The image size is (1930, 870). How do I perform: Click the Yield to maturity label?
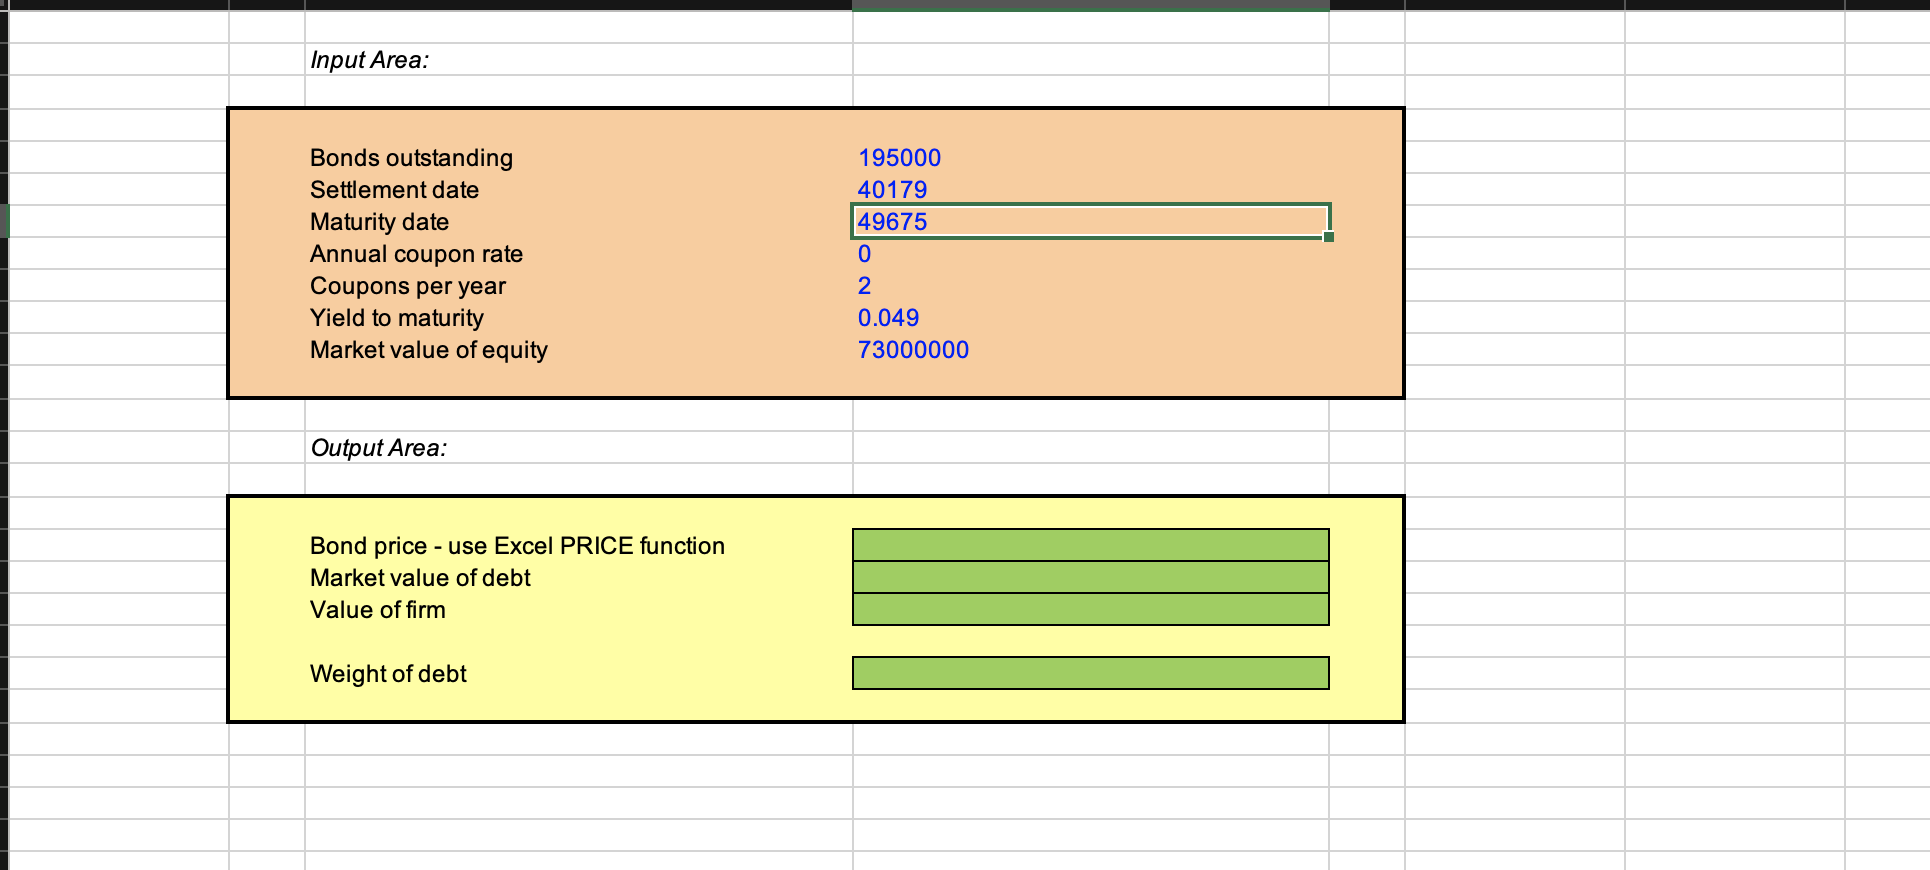click(x=397, y=318)
